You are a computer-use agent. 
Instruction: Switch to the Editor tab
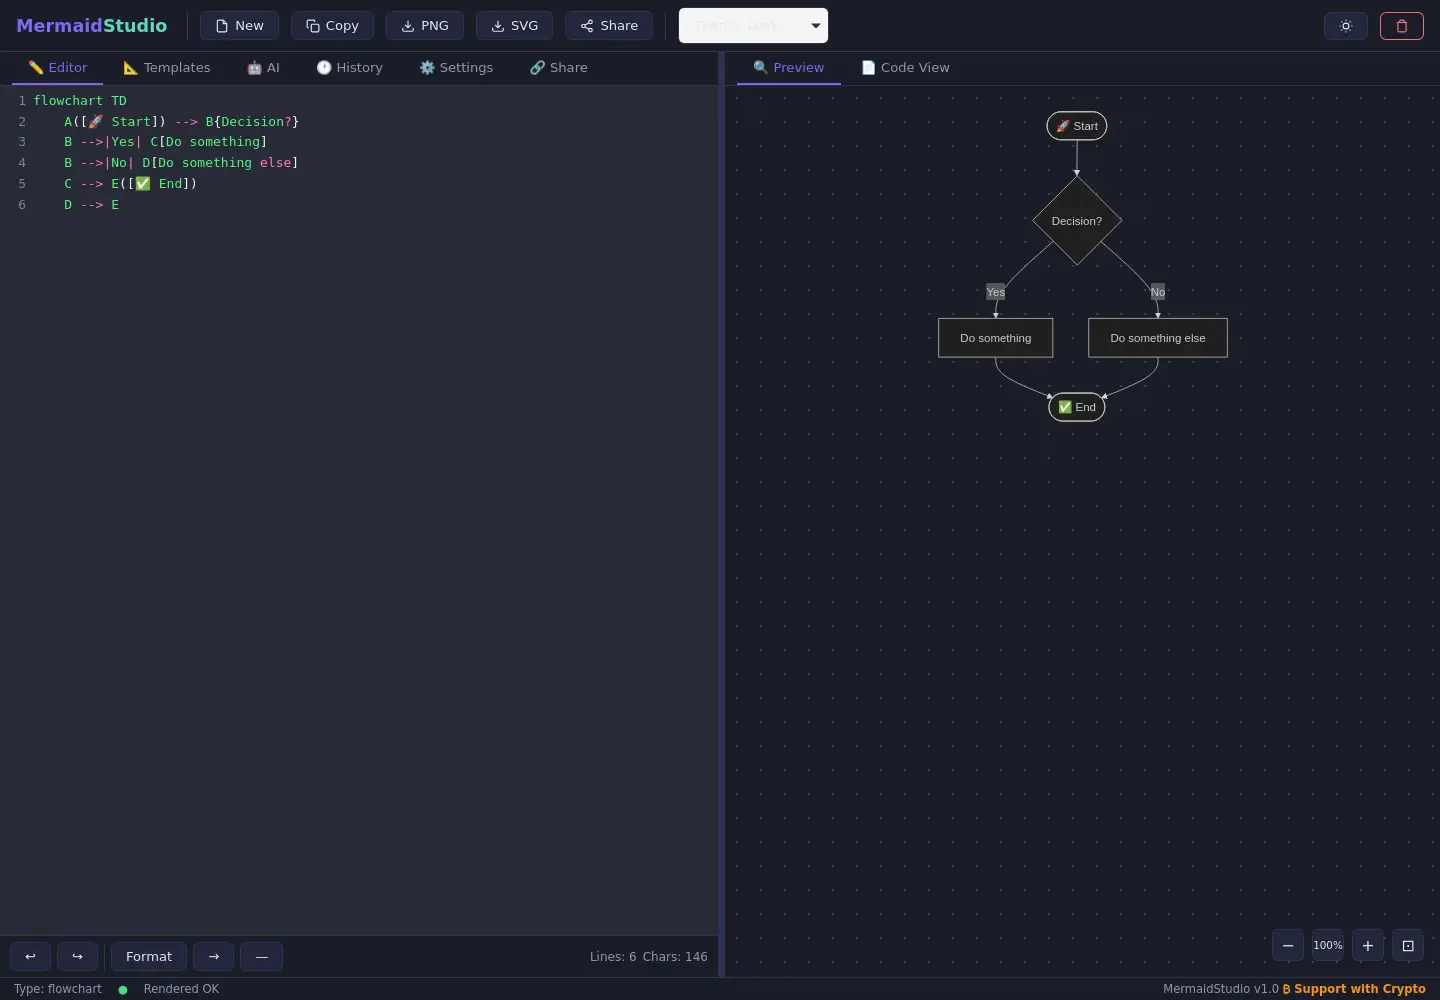pyautogui.click(x=58, y=68)
